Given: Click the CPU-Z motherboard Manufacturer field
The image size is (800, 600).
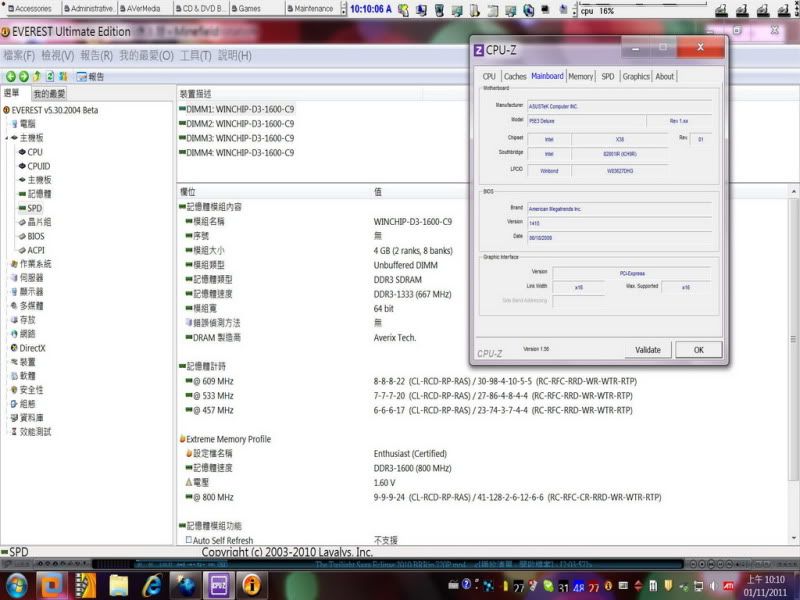Looking at the screenshot, I should [619, 107].
